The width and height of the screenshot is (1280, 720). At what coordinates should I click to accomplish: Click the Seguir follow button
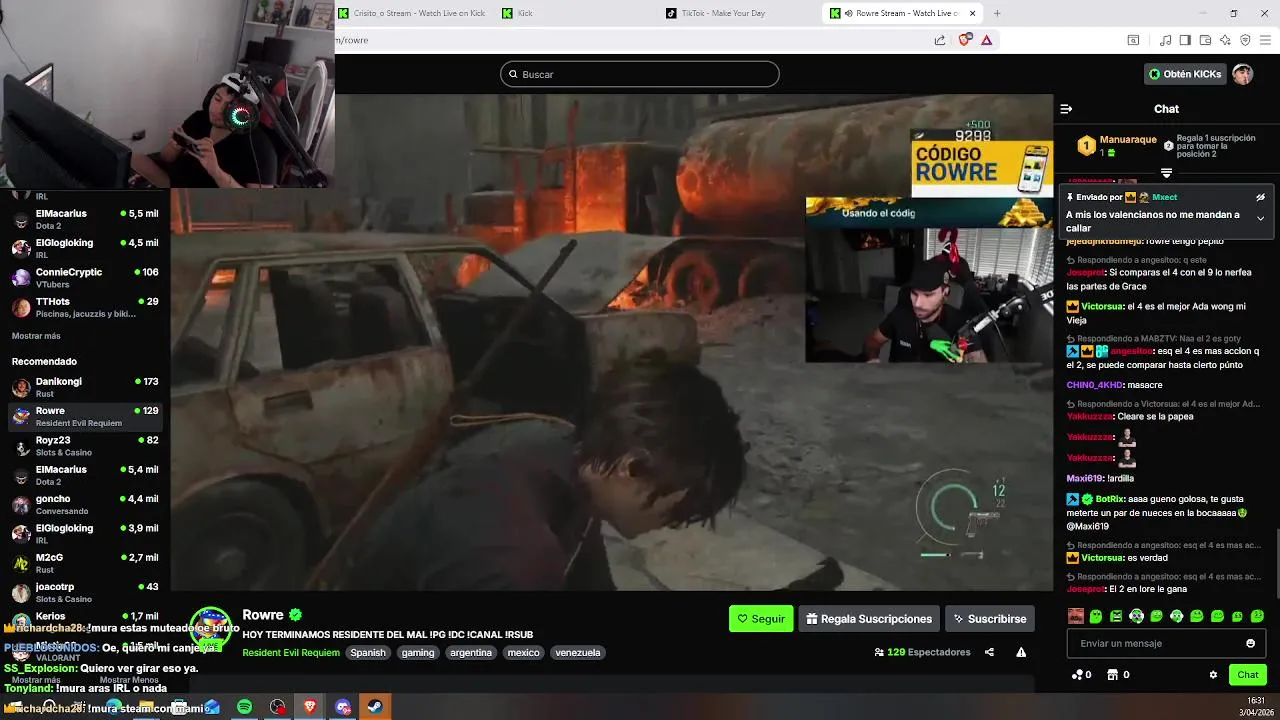click(x=761, y=619)
